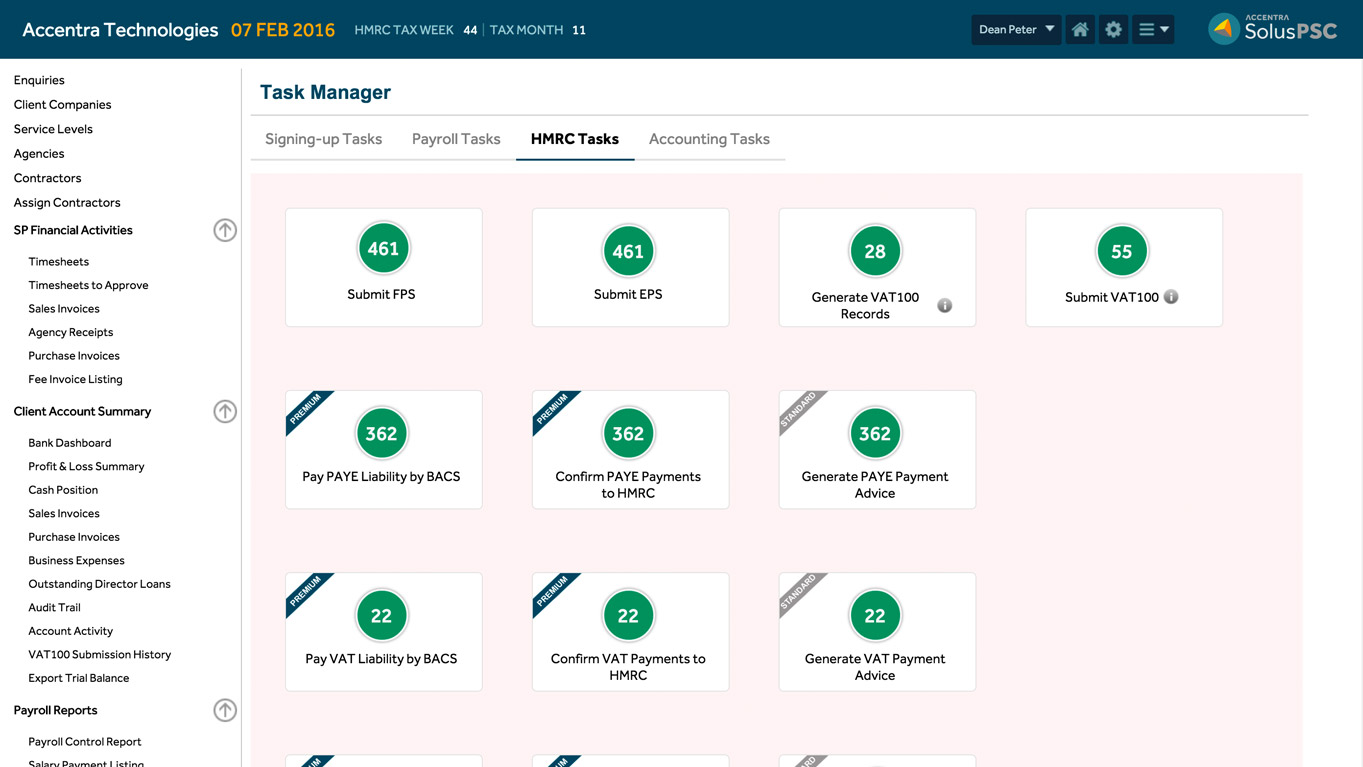Image resolution: width=1363 pixels, height=767 pixels.
Task: Open the Dean Peter user dropdown
Action: (x=1016, y=30)
